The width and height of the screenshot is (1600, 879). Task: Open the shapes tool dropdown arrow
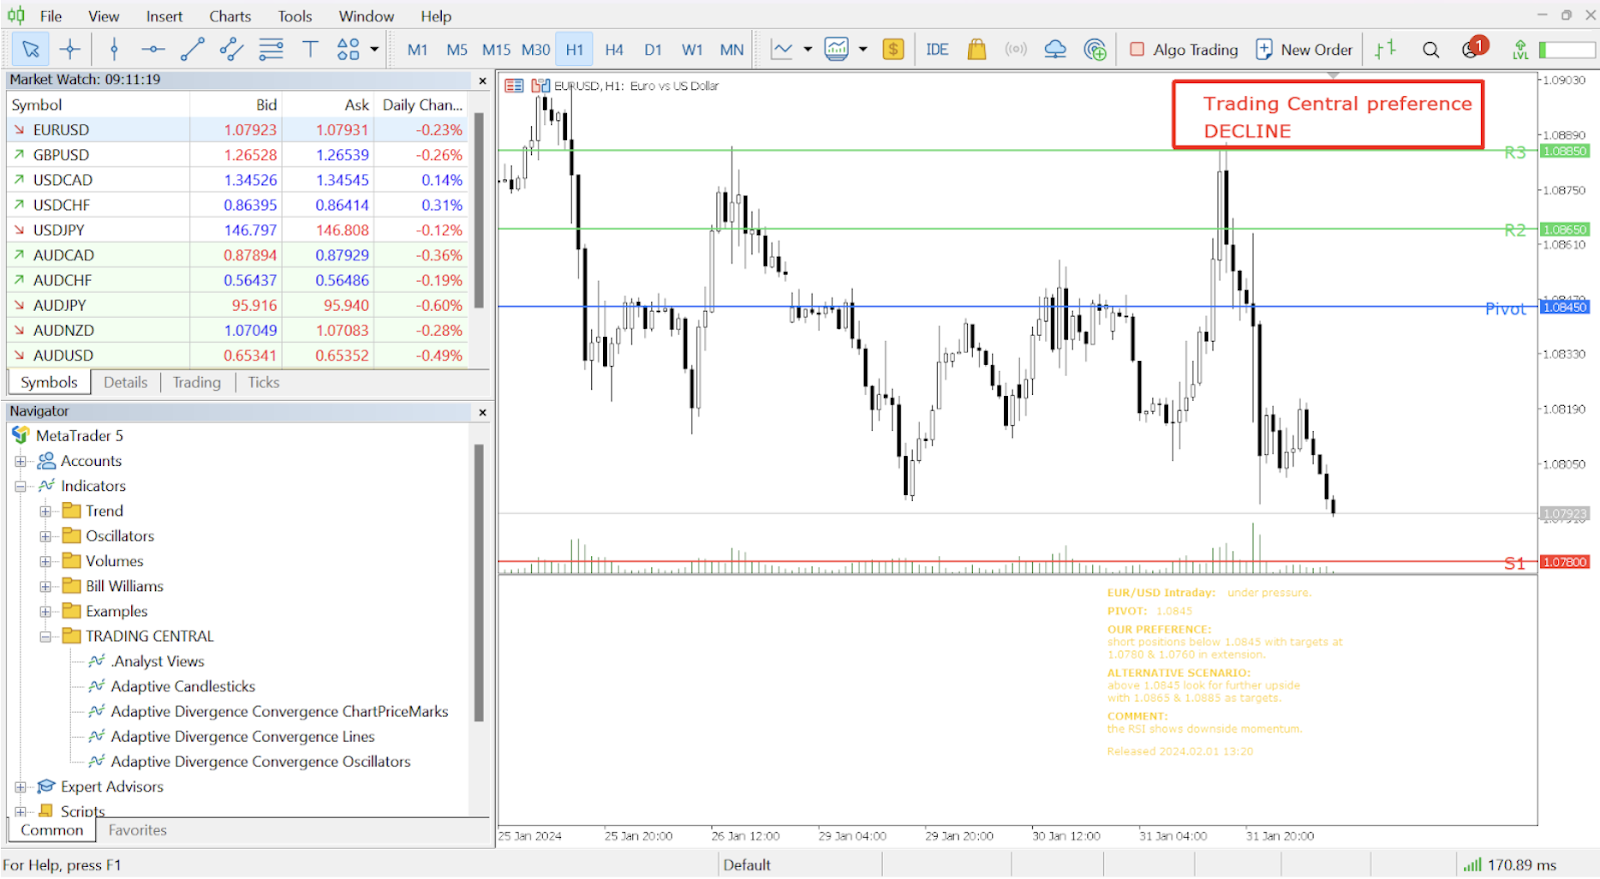pyautogui.click(x=375, y=49)
